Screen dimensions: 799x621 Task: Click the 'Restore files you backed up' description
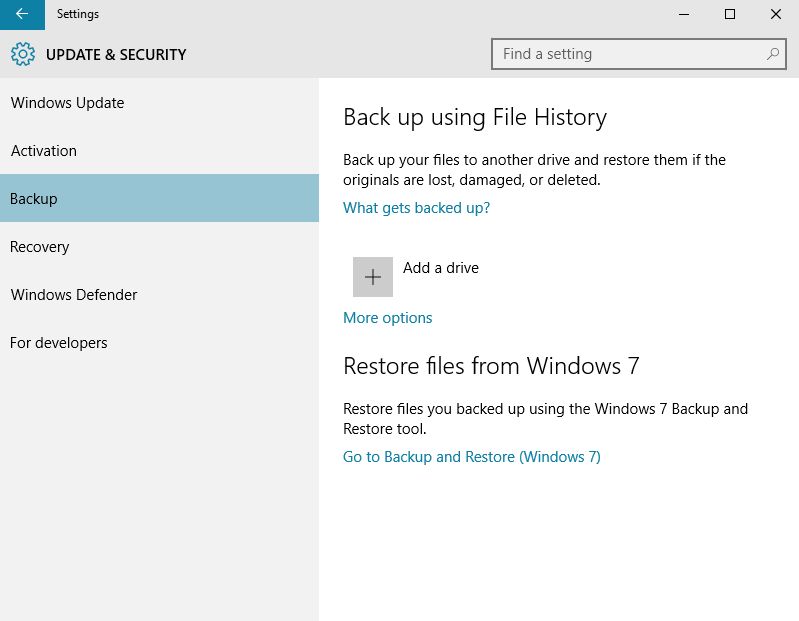click(545, 418)
